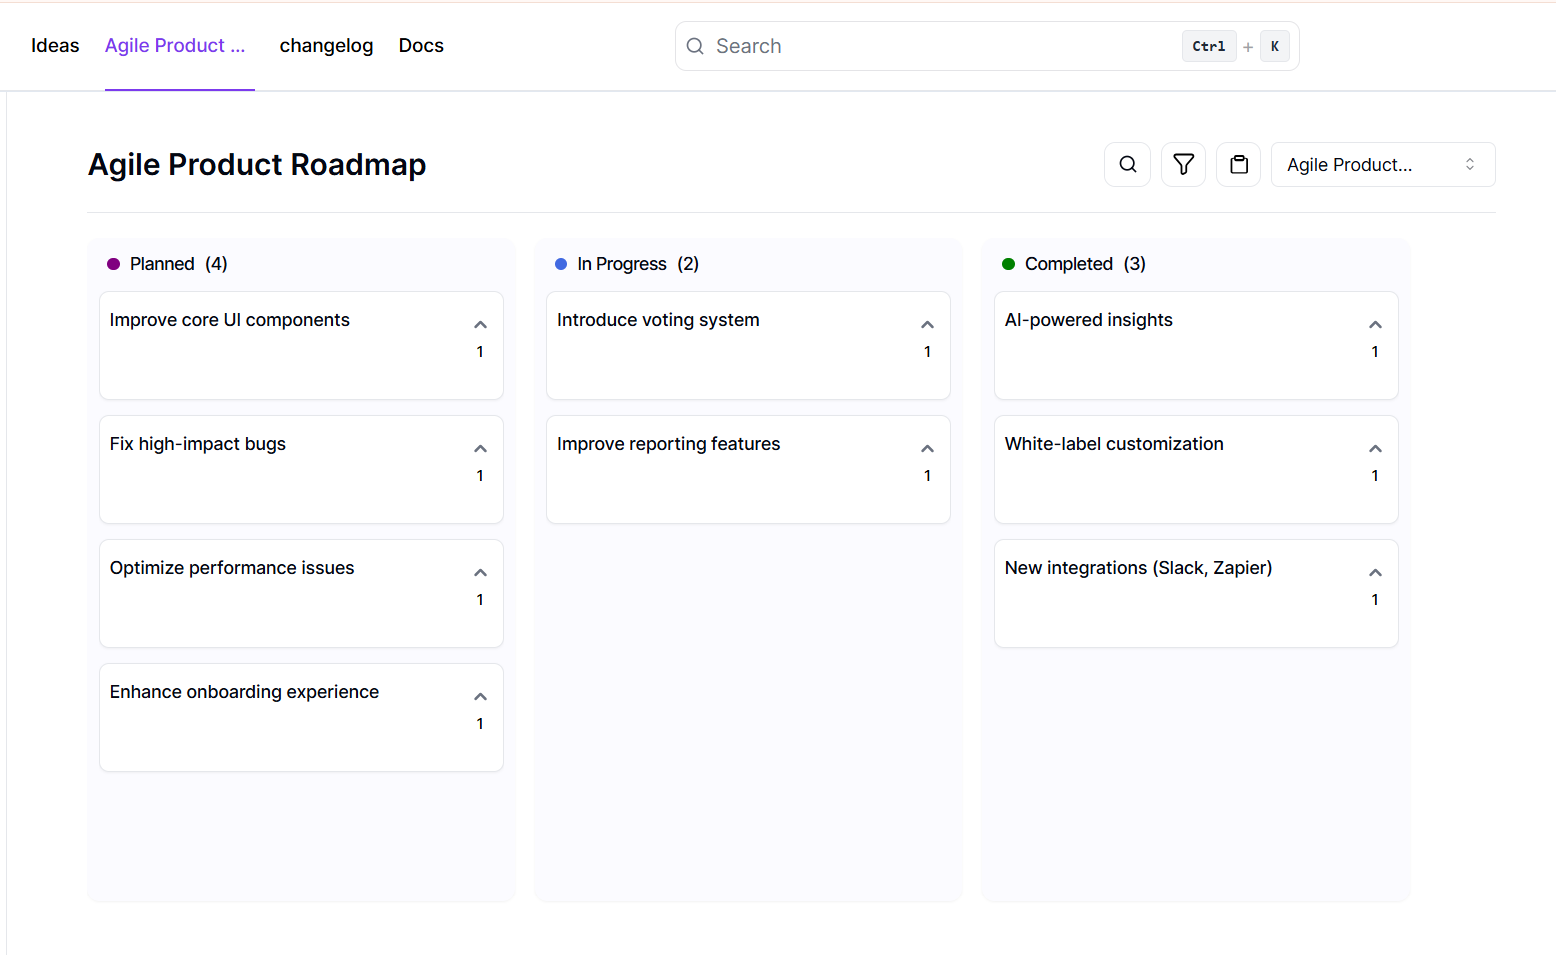The width and height of the screenshot is (1556, 955).
Task: Open the Agile Product... roadmap dropdown
Action: pyautogui.click(x=1383, y=164)
